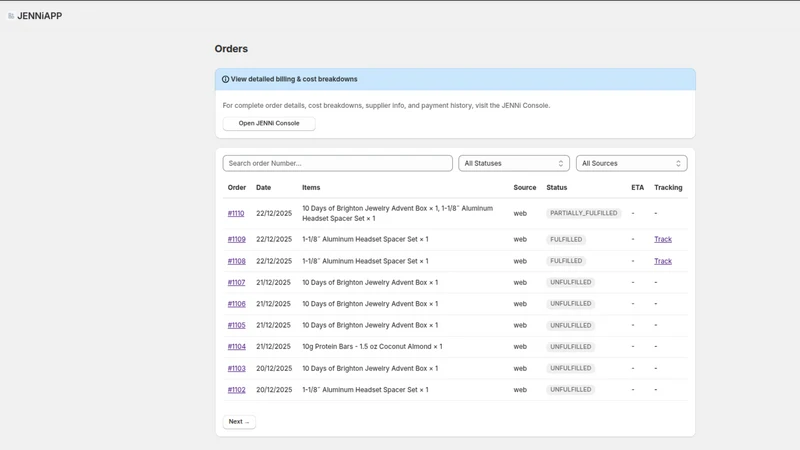
Task: Click the info icon in billing banner
Action: [226, 79]
